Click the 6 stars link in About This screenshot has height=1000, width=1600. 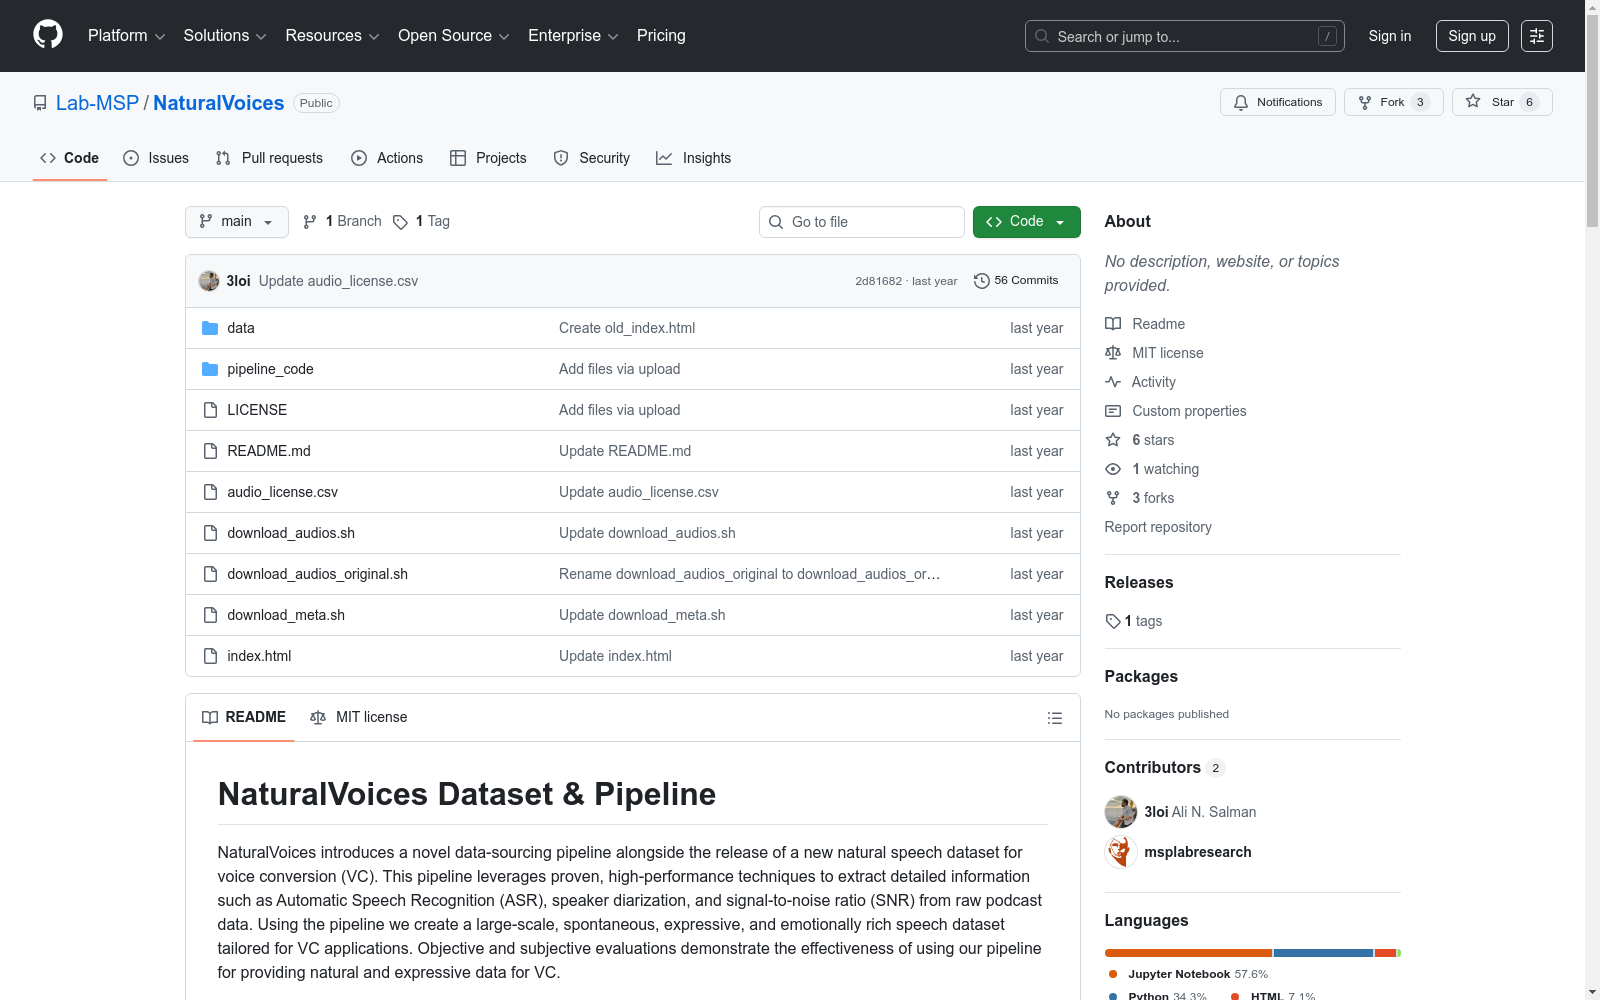(x=1153, y=440)
